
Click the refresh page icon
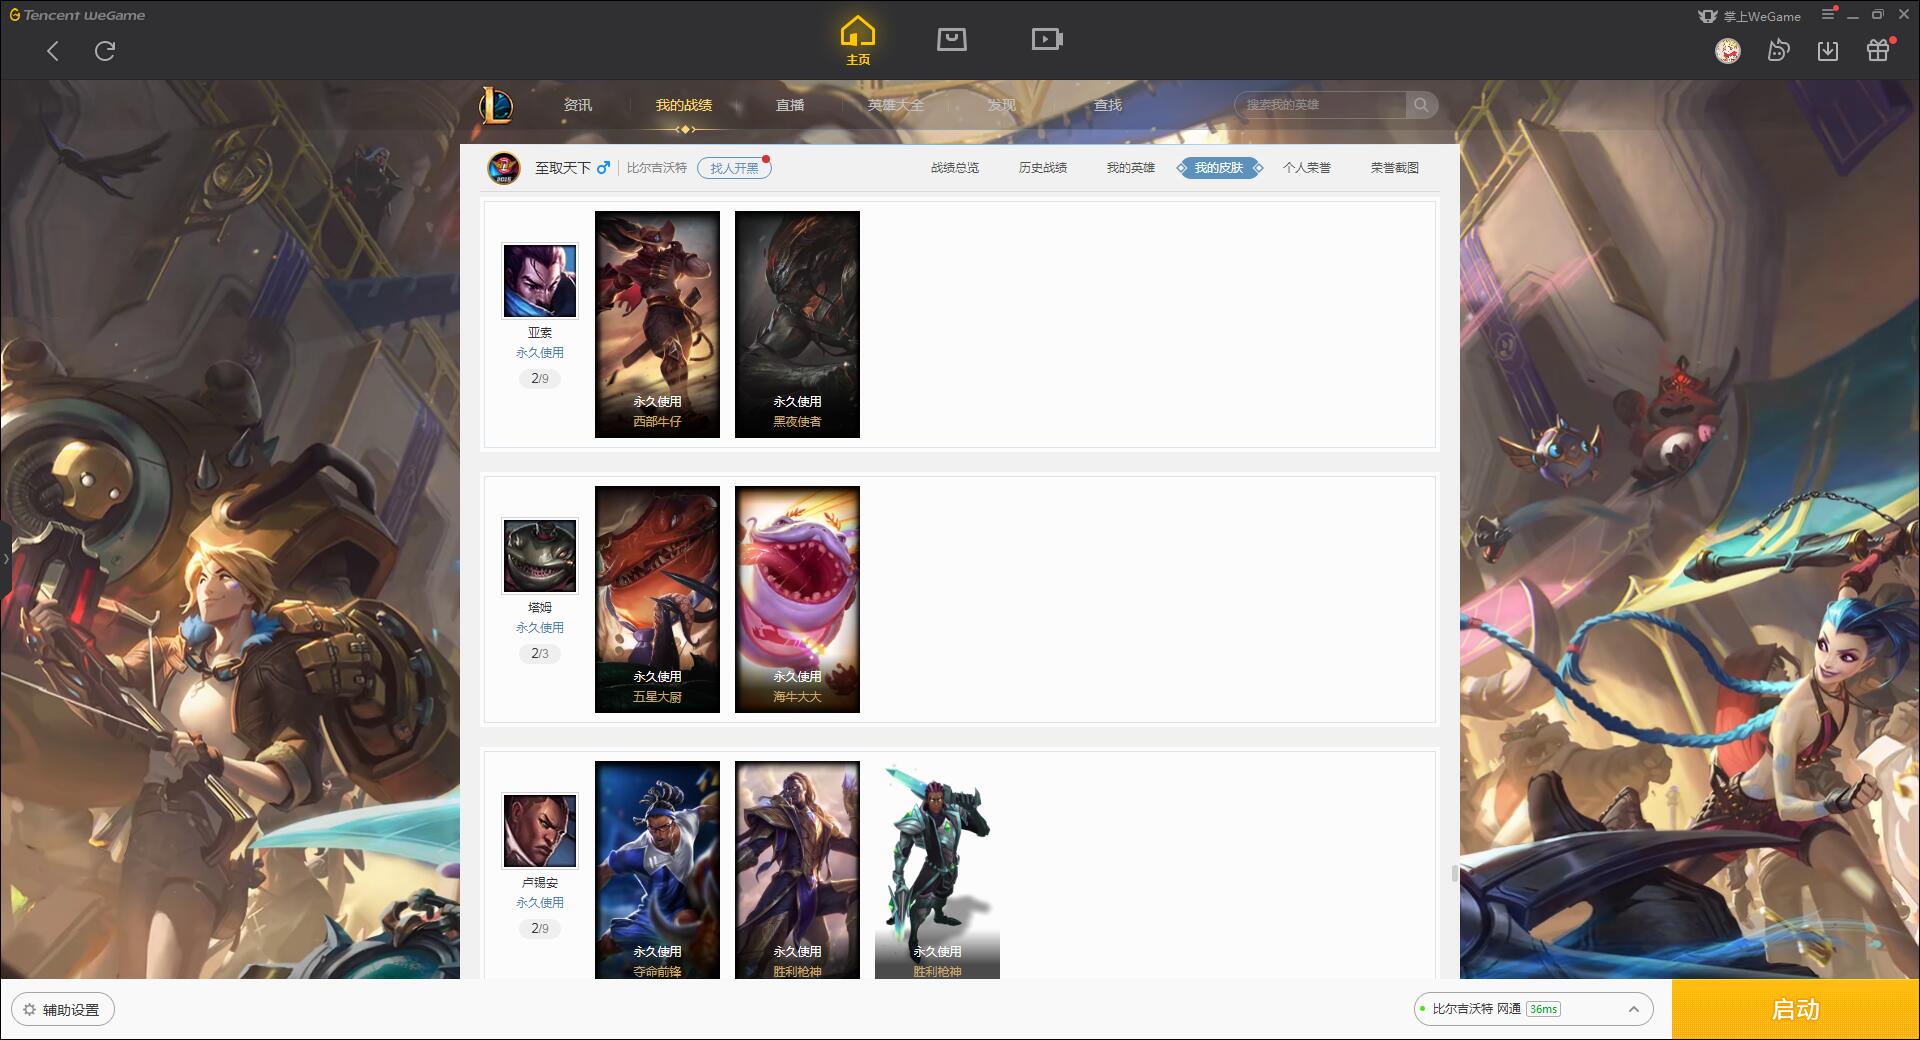[105, 51]
